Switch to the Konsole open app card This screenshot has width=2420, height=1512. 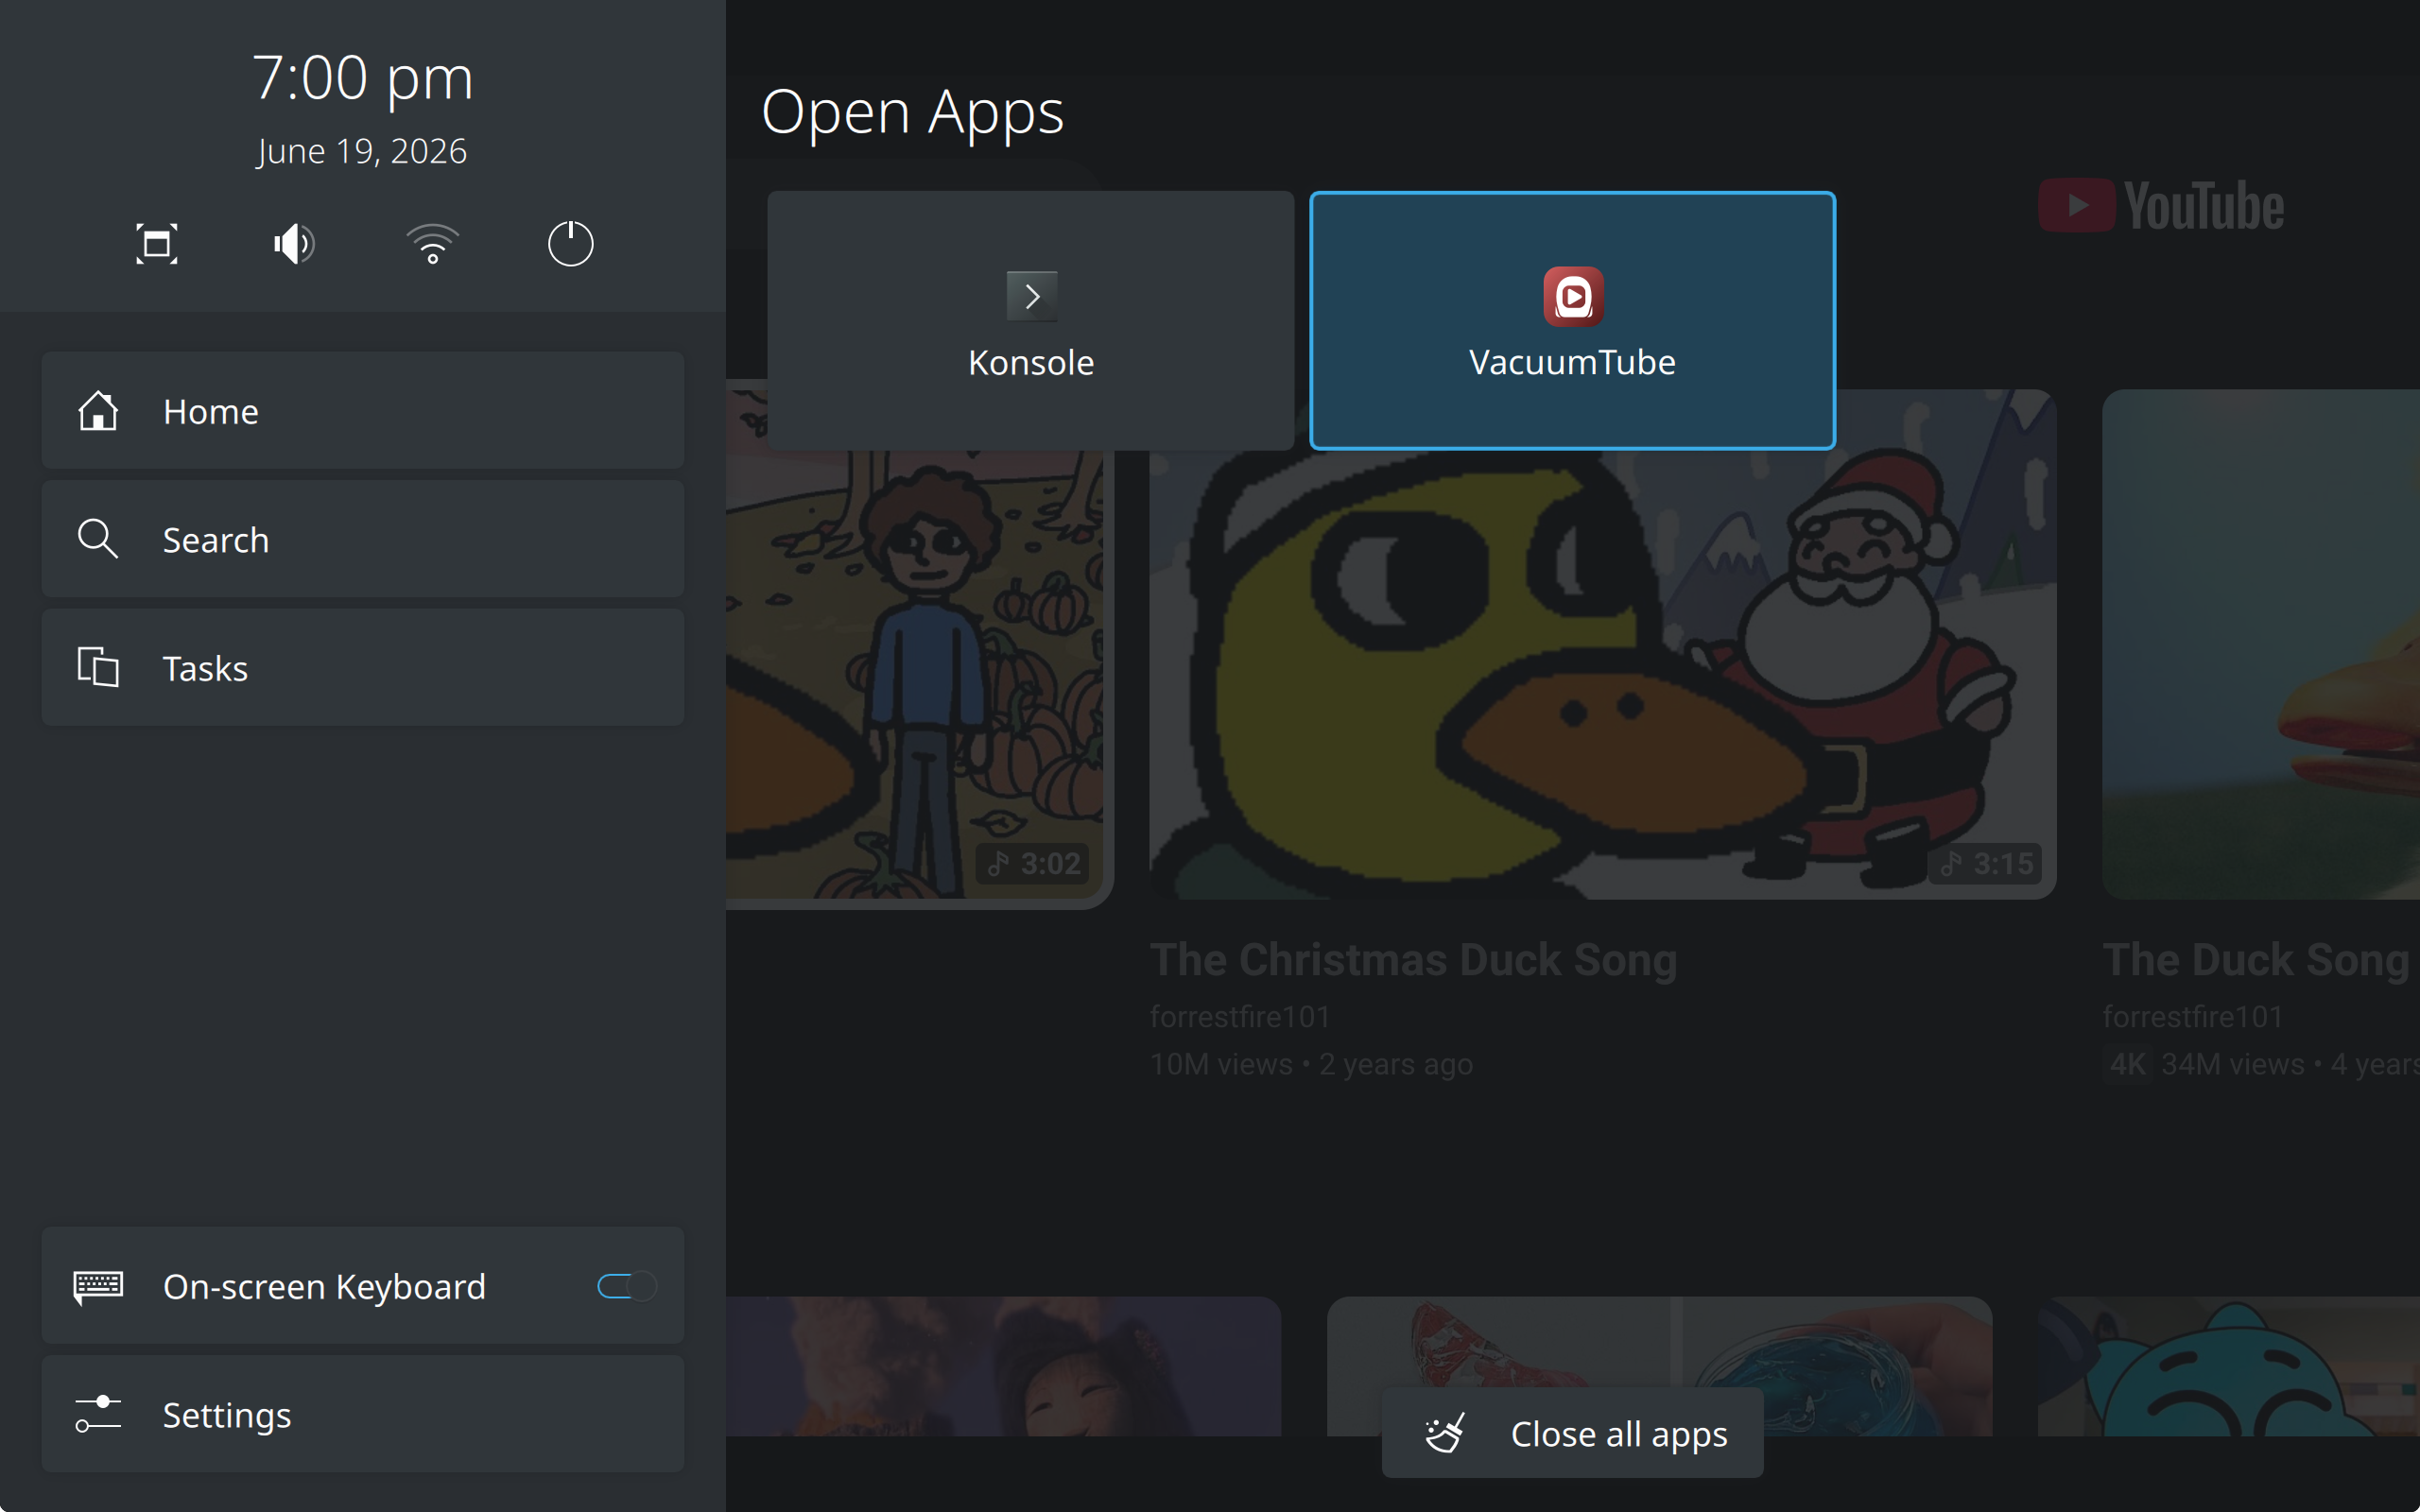(x=1031, y=320)
